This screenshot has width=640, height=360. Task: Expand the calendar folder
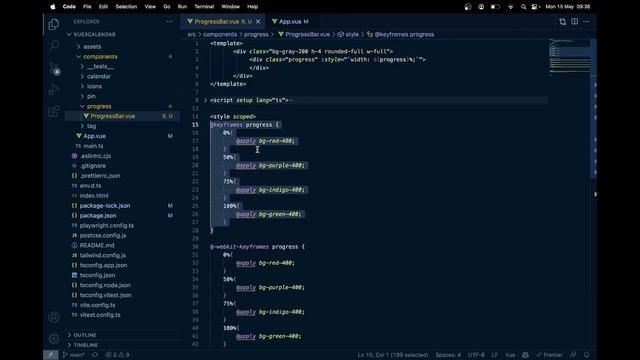(98, 76)
